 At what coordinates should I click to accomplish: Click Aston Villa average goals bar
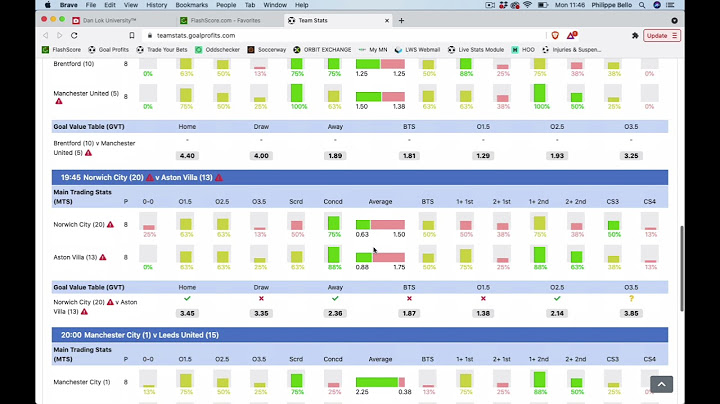point(380,257)
